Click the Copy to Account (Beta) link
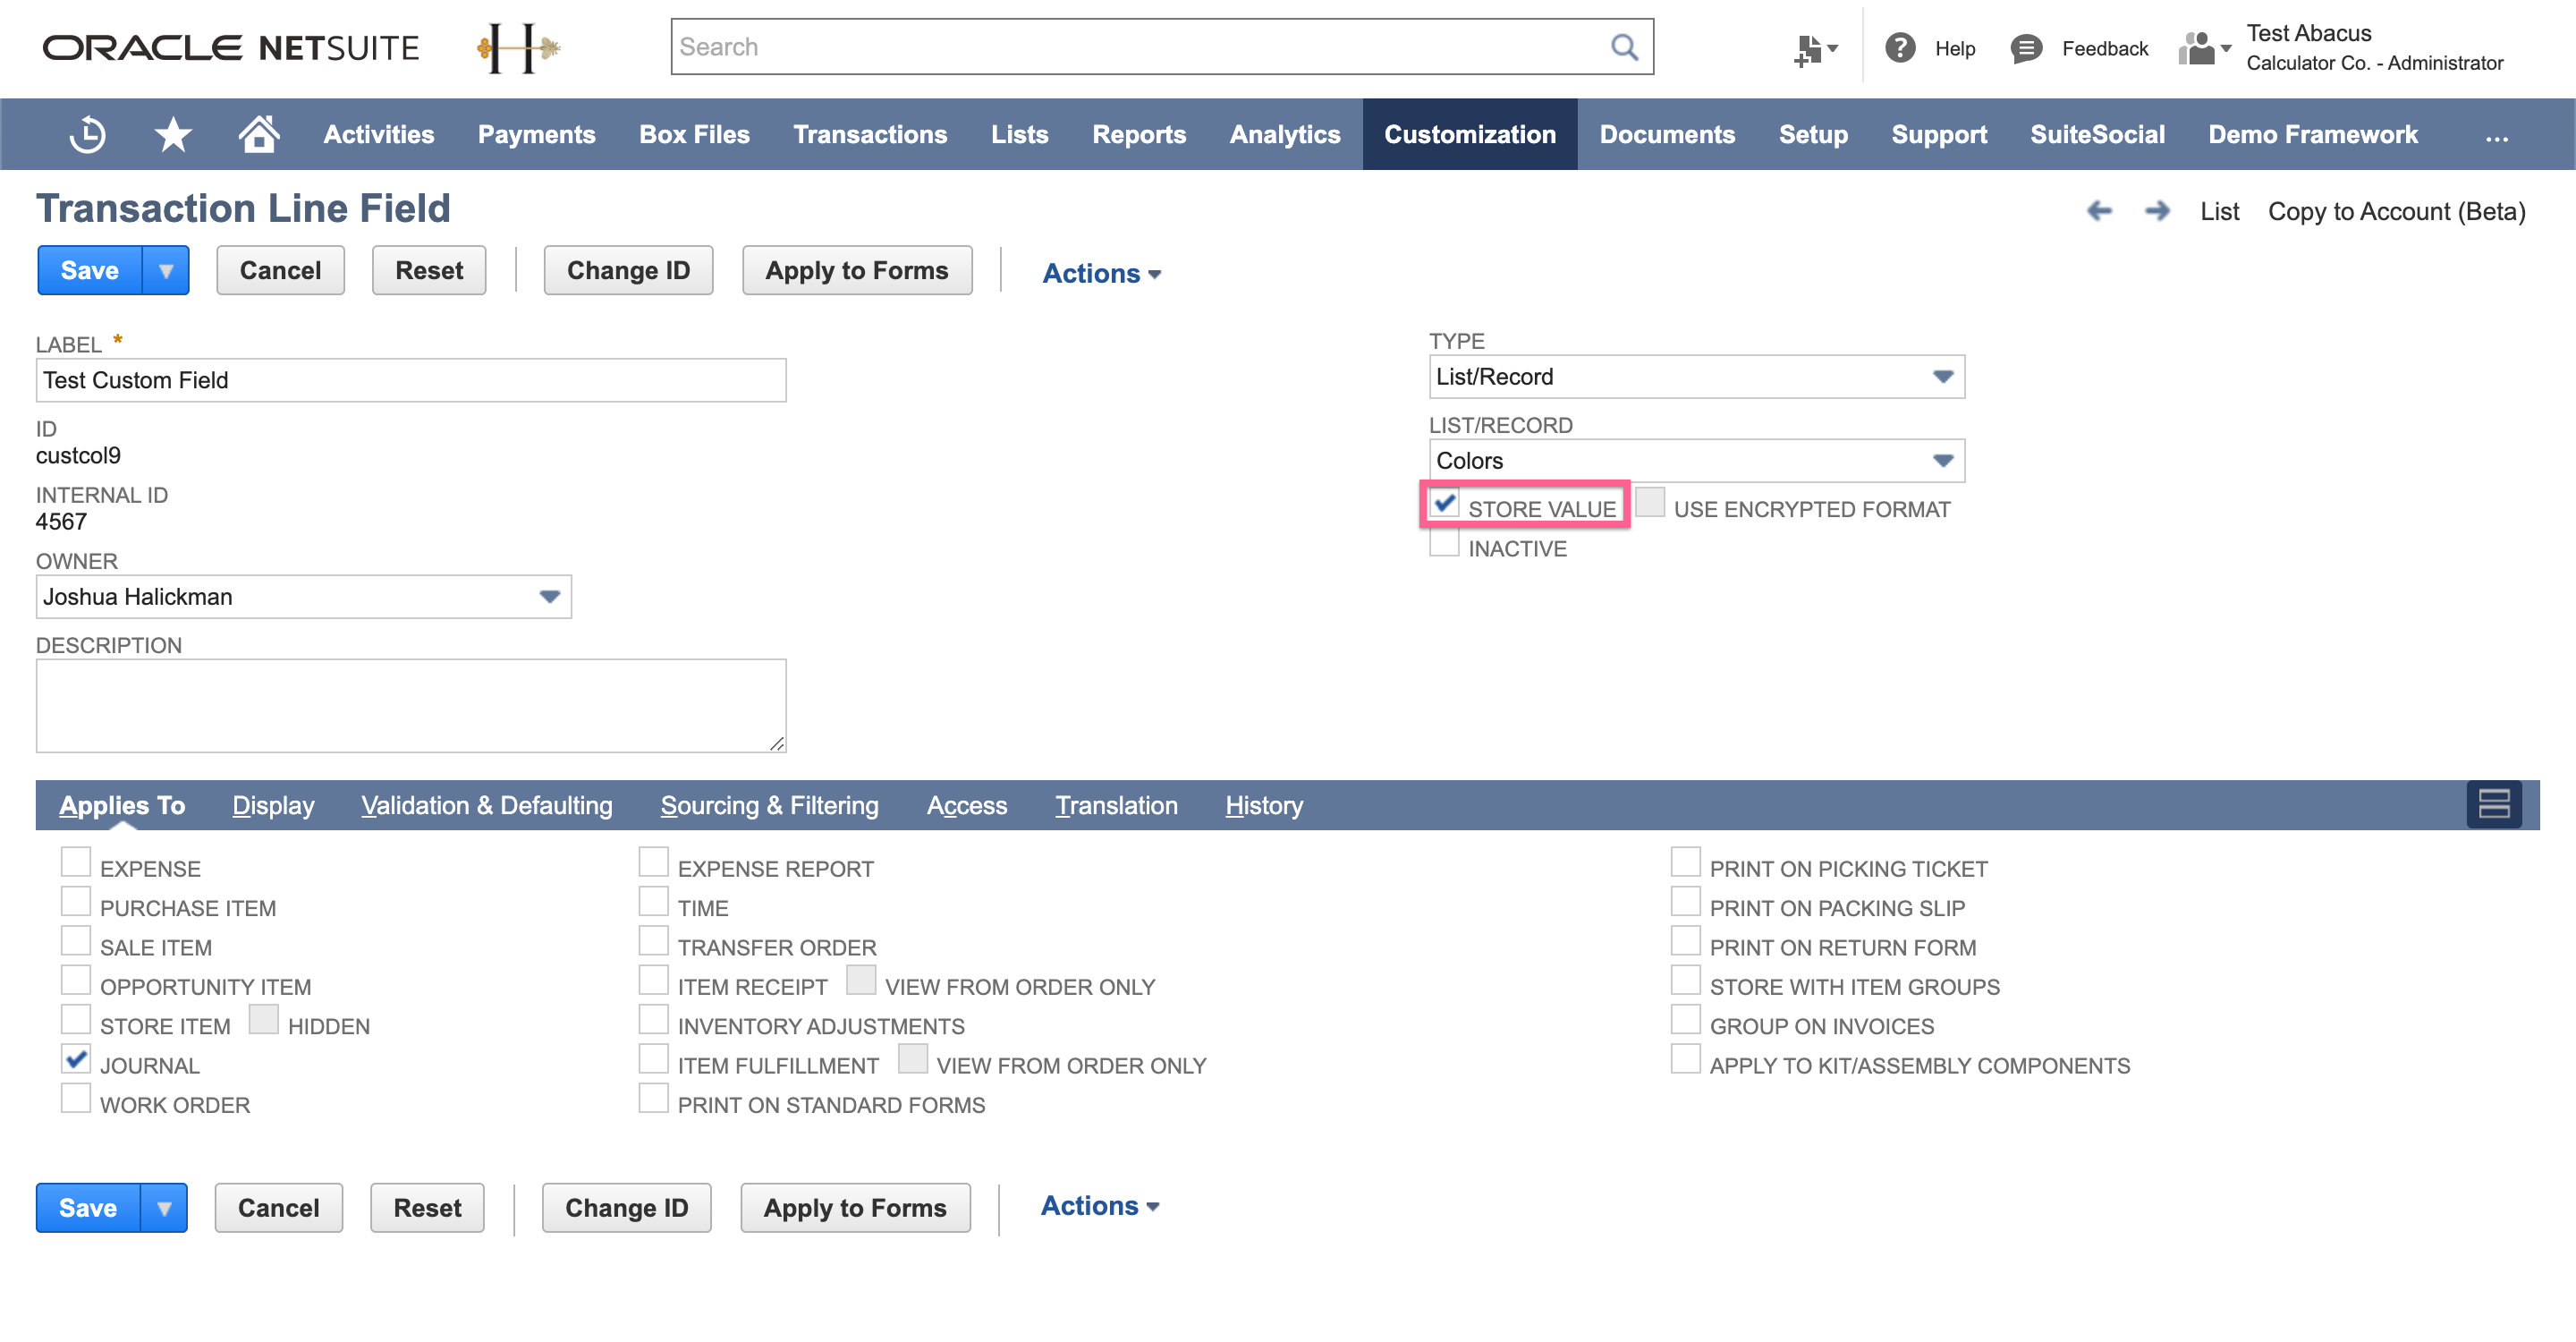 pos(2396,211)
